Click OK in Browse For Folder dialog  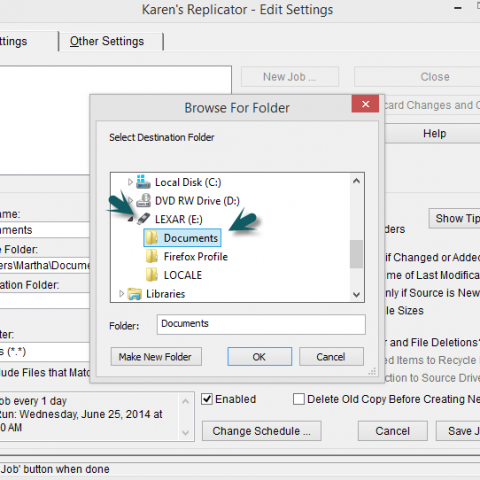[x=260, y=357]
